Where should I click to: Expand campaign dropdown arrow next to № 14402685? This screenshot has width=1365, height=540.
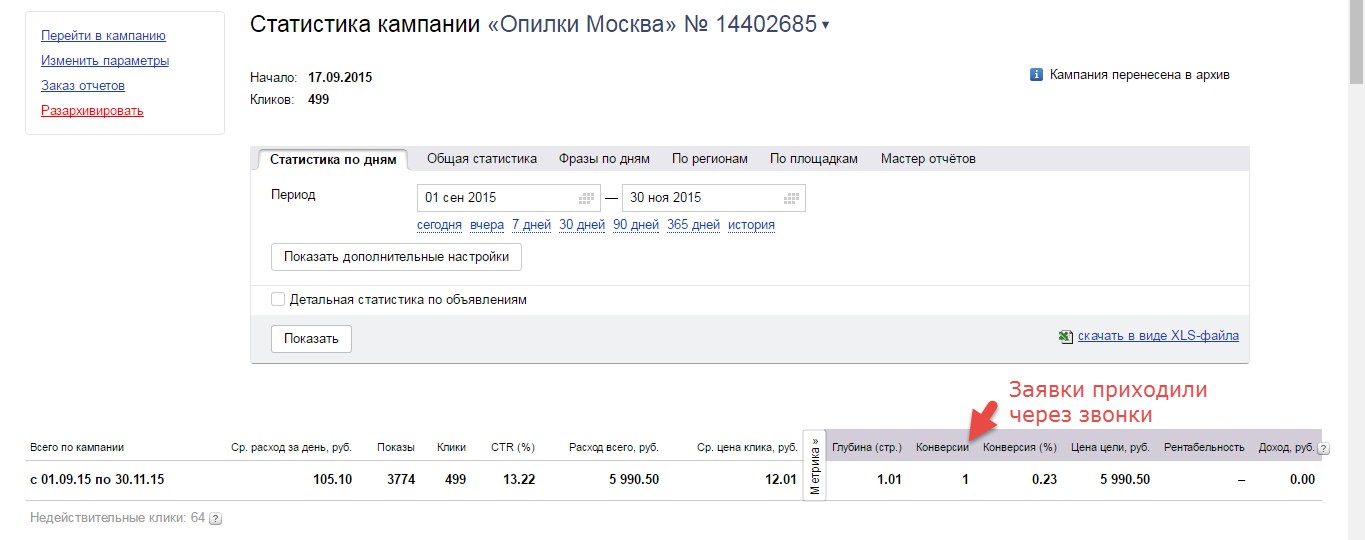(825, 26)
